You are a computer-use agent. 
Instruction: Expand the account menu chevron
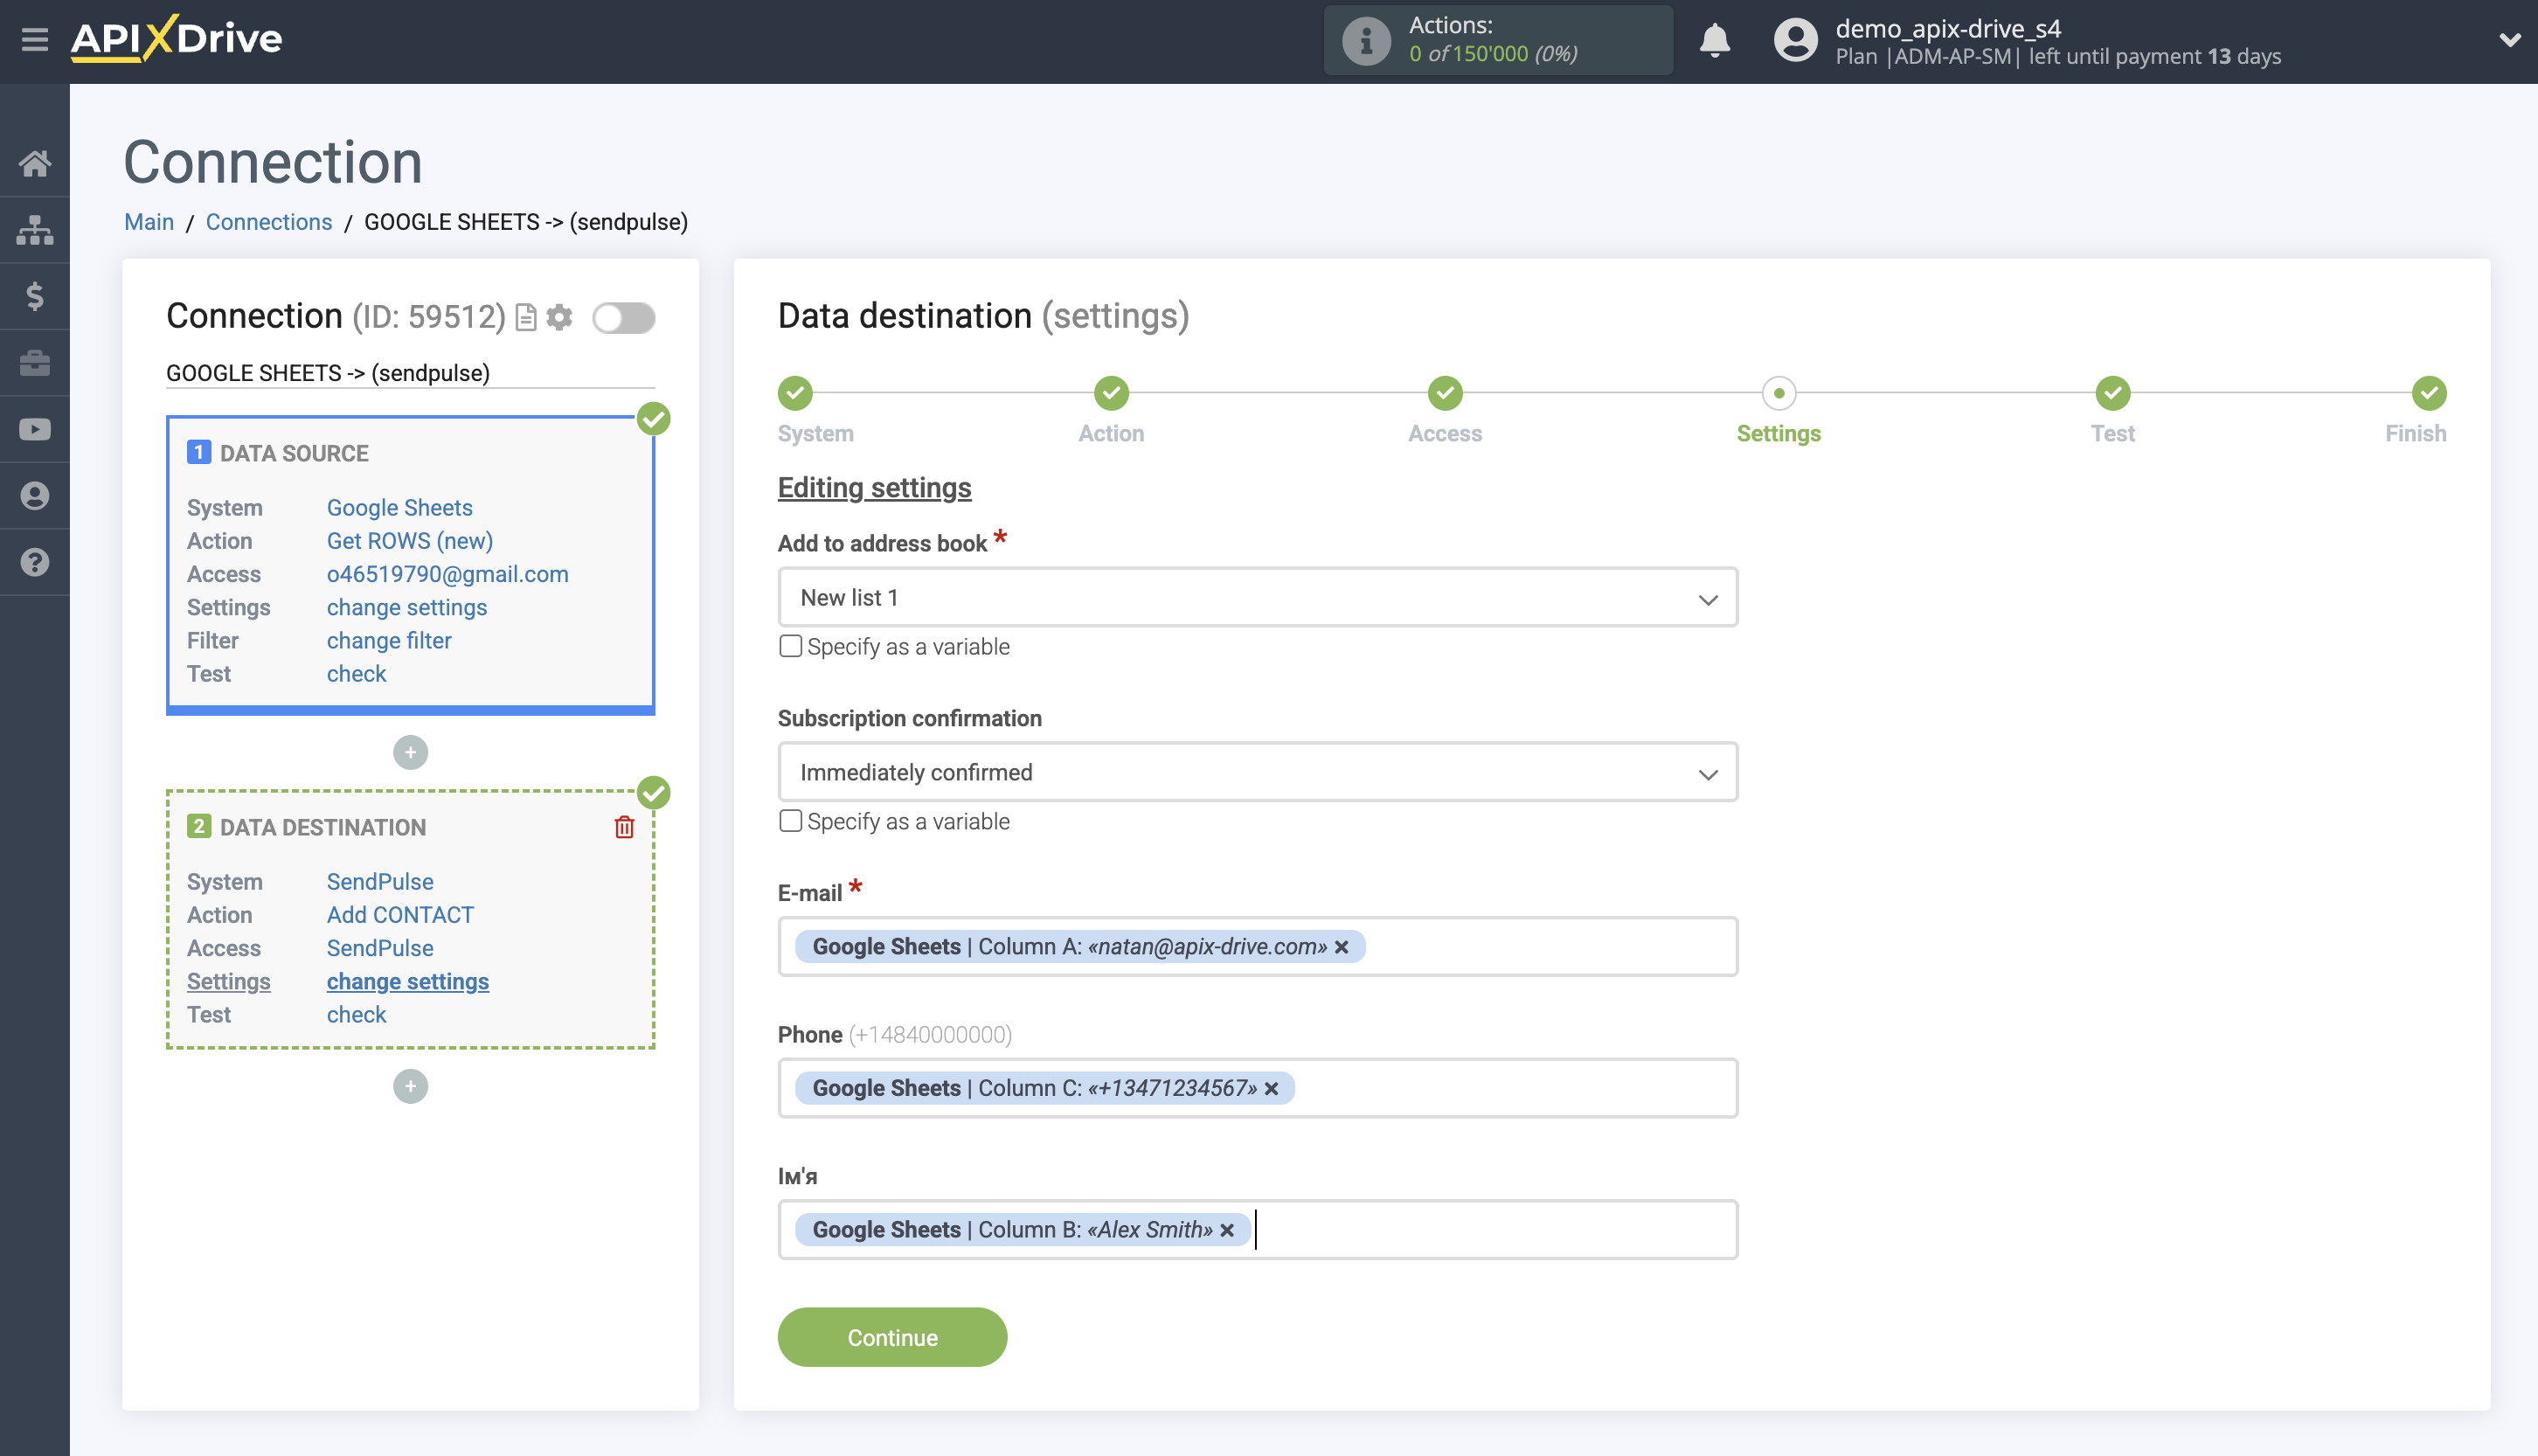tap(2509, 40)
